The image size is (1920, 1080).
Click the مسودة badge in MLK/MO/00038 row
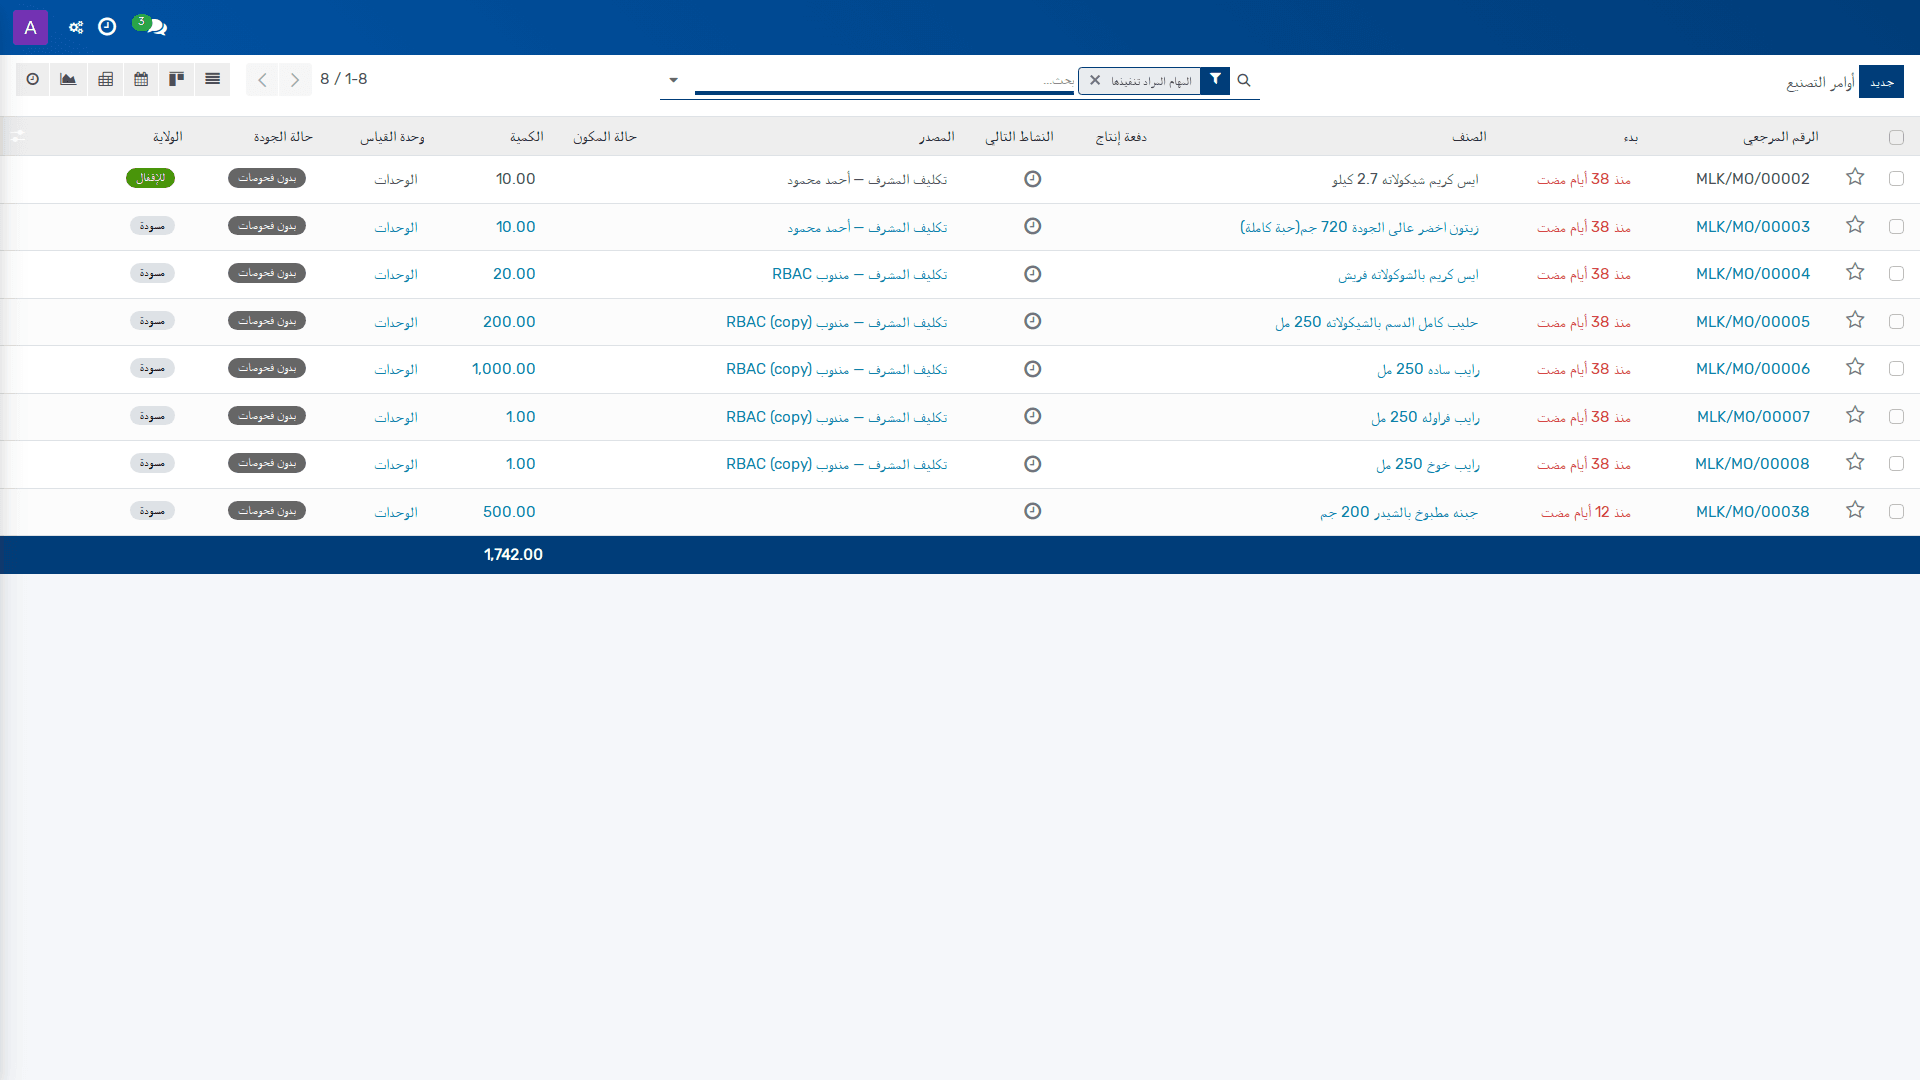click(x=152, y=511)
